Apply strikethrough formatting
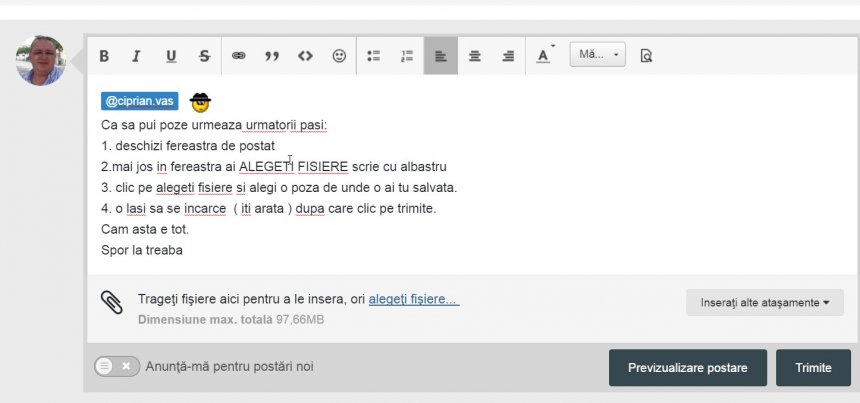 point(204,56)
